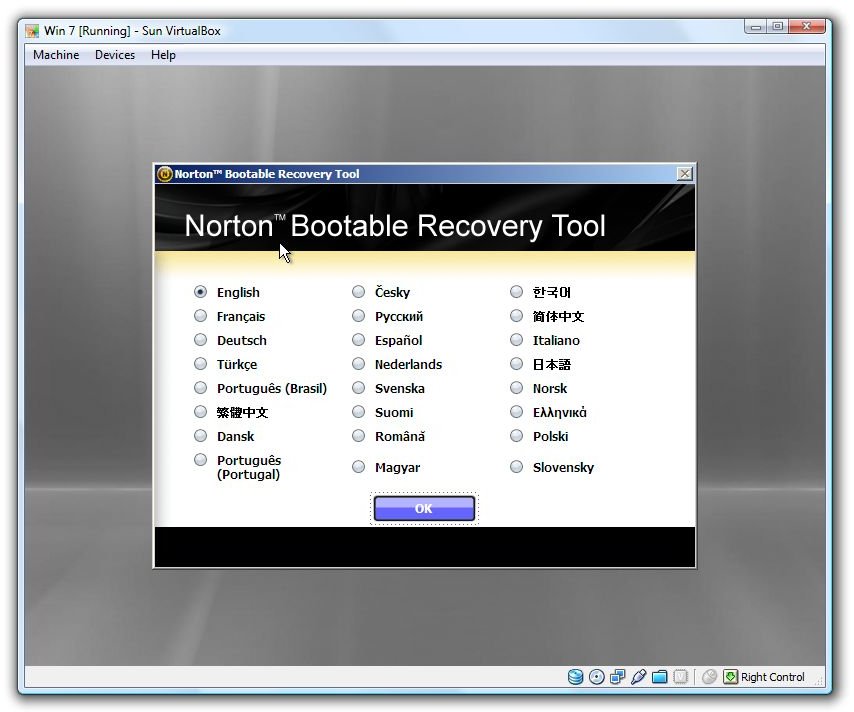Select the Français radio button
The width and height of the screenshot is (854, 712).
[200, 316]
